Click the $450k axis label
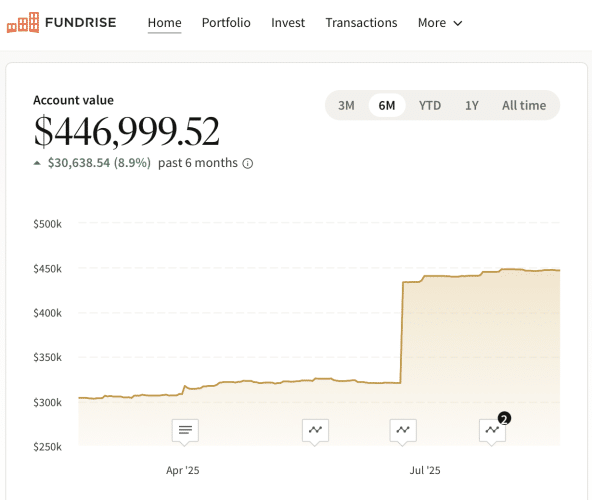592x500 pixels. pos(47,269)
